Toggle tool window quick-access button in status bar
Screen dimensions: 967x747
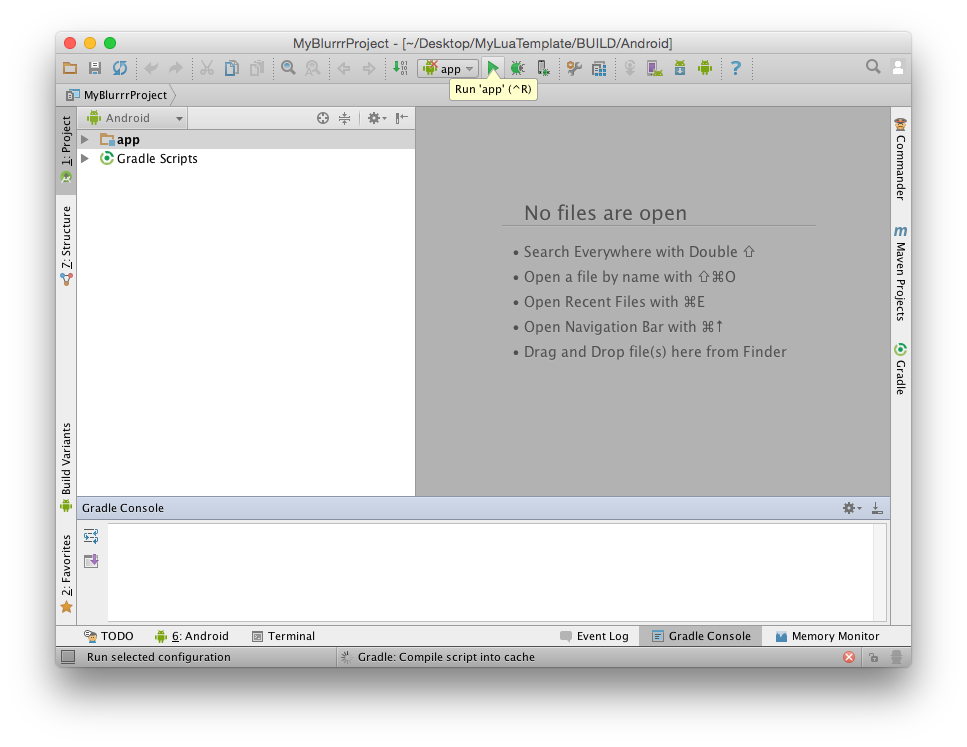coord(68,657)
